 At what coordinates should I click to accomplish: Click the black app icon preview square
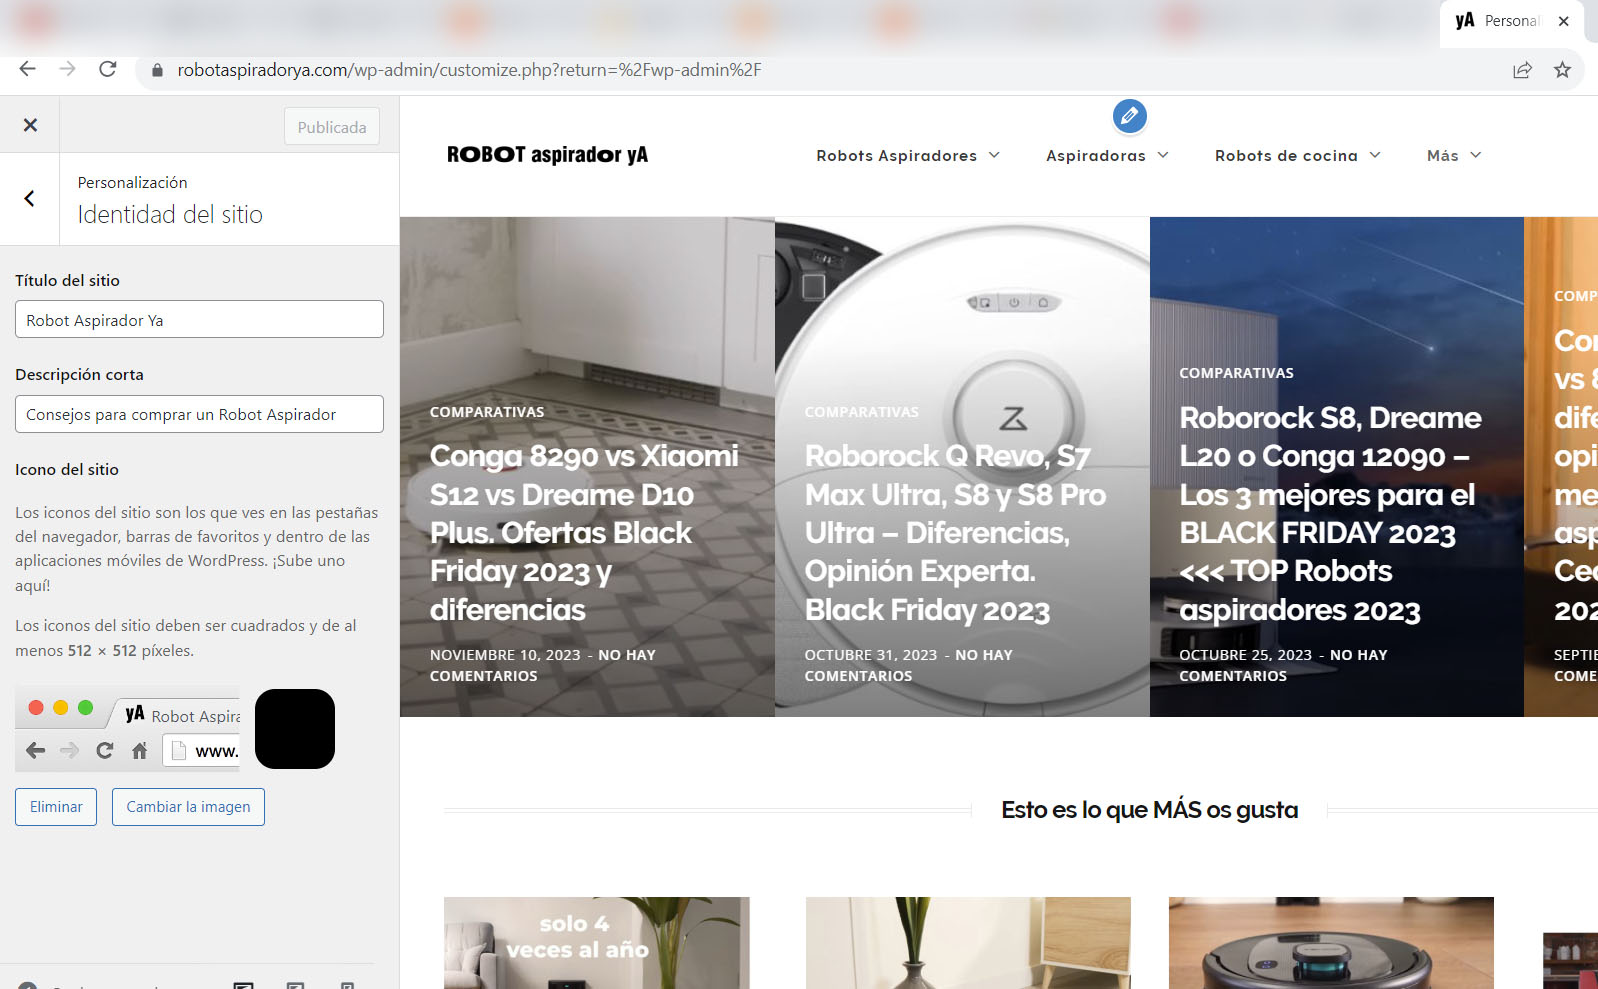[x=295, y=729]
